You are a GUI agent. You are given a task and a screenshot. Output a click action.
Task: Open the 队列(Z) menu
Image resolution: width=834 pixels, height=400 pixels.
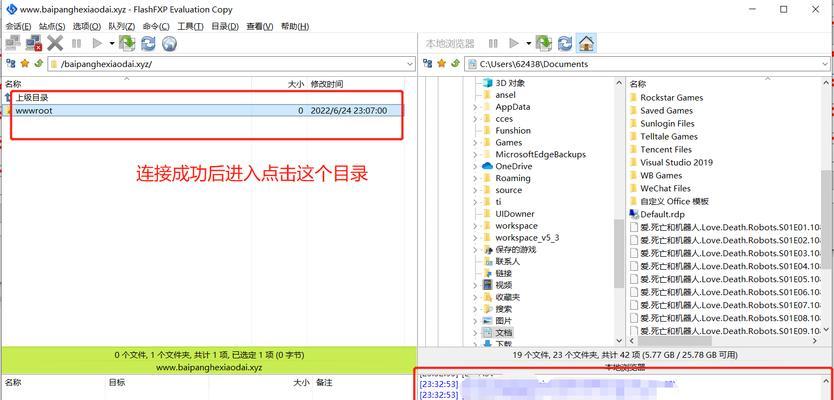(121, 27)
